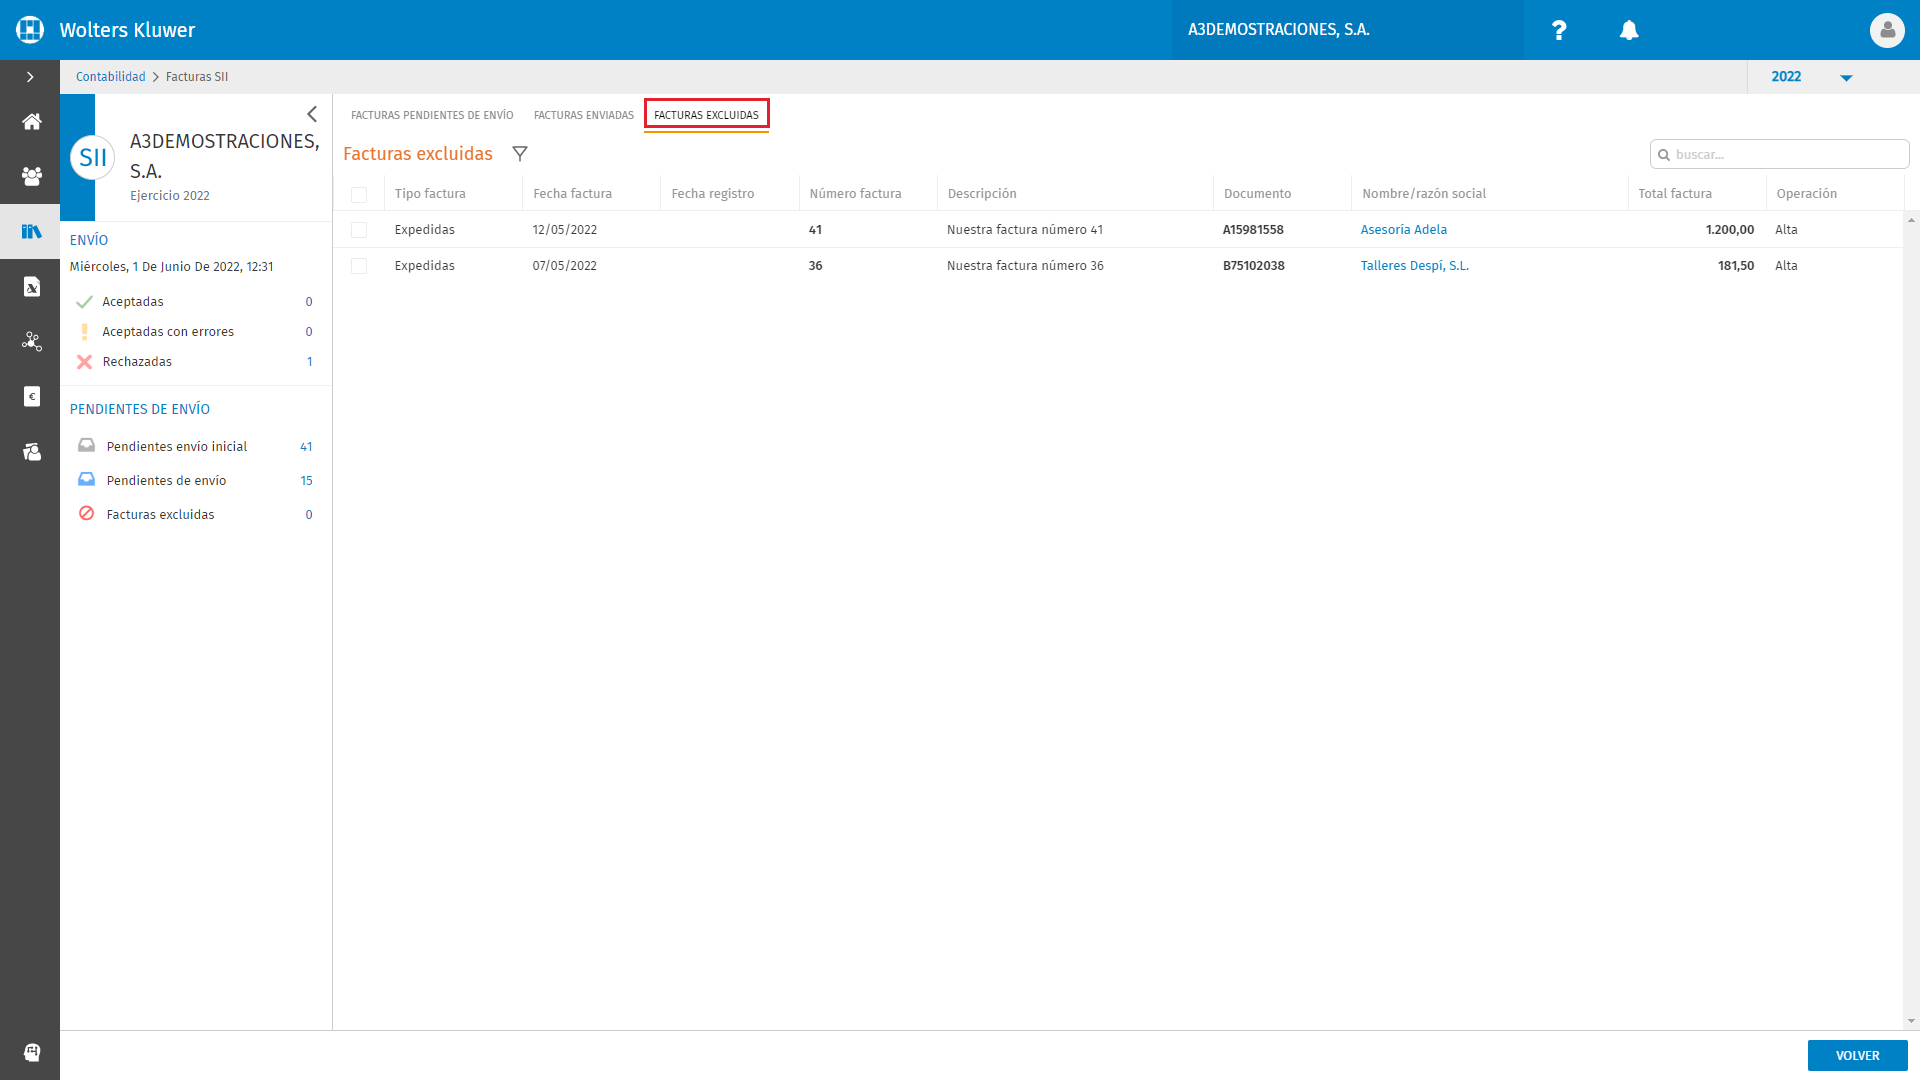
Task: Toggle the select-all header checkbox
Action: 359,195
